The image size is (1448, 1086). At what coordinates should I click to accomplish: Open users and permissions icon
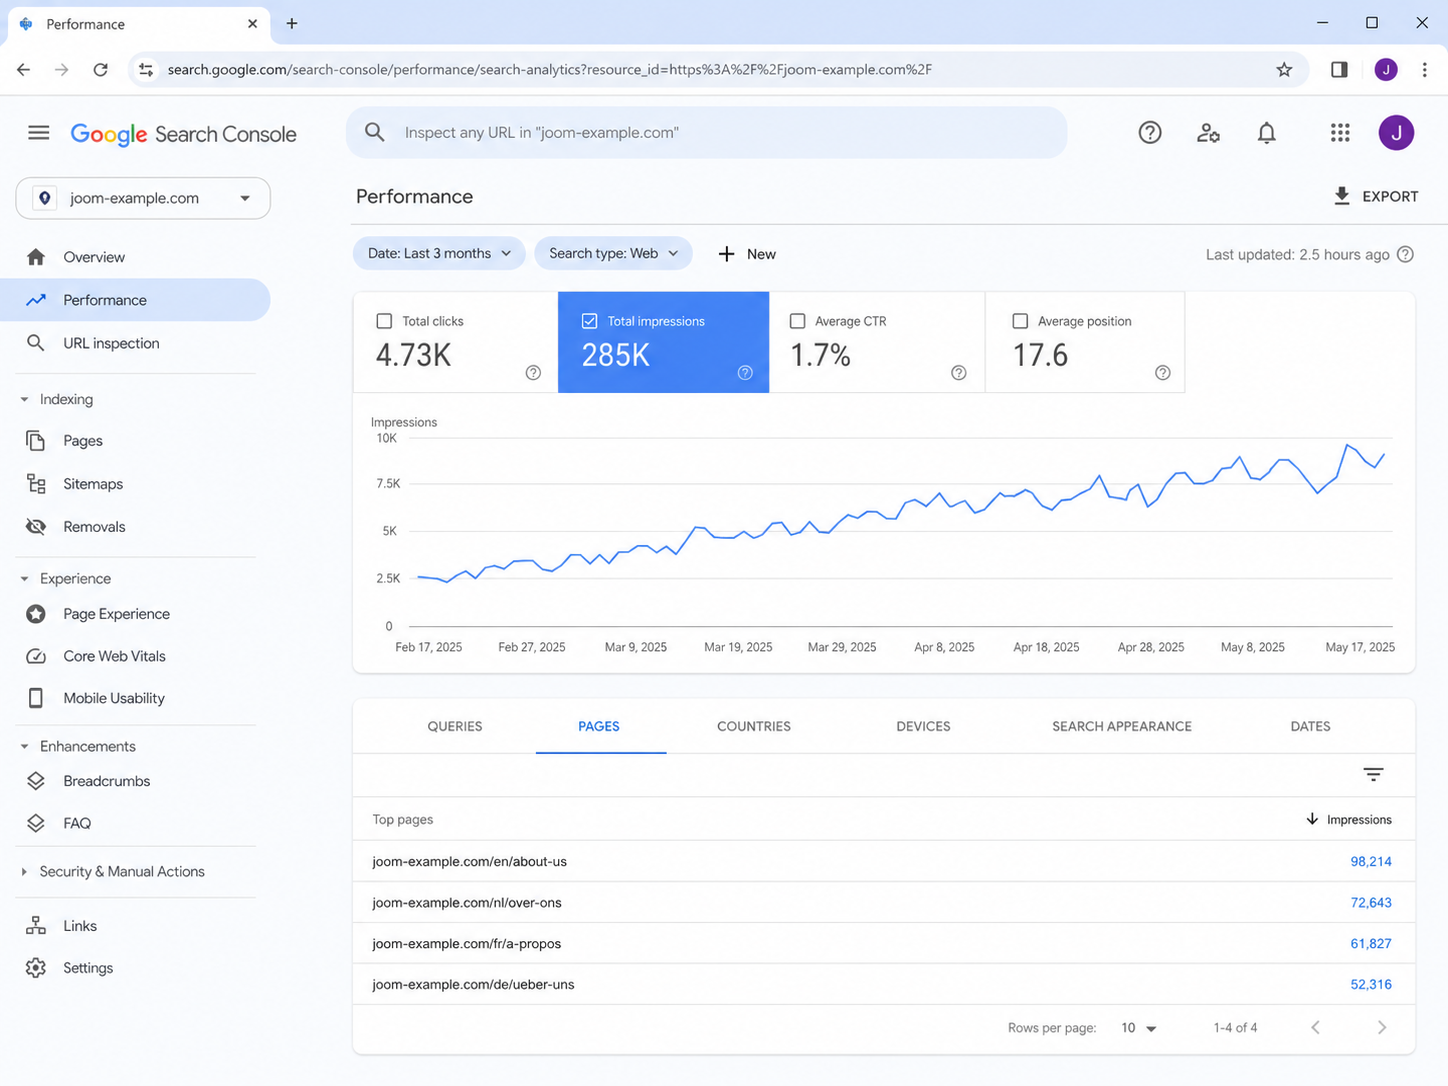click(1208, 133)
